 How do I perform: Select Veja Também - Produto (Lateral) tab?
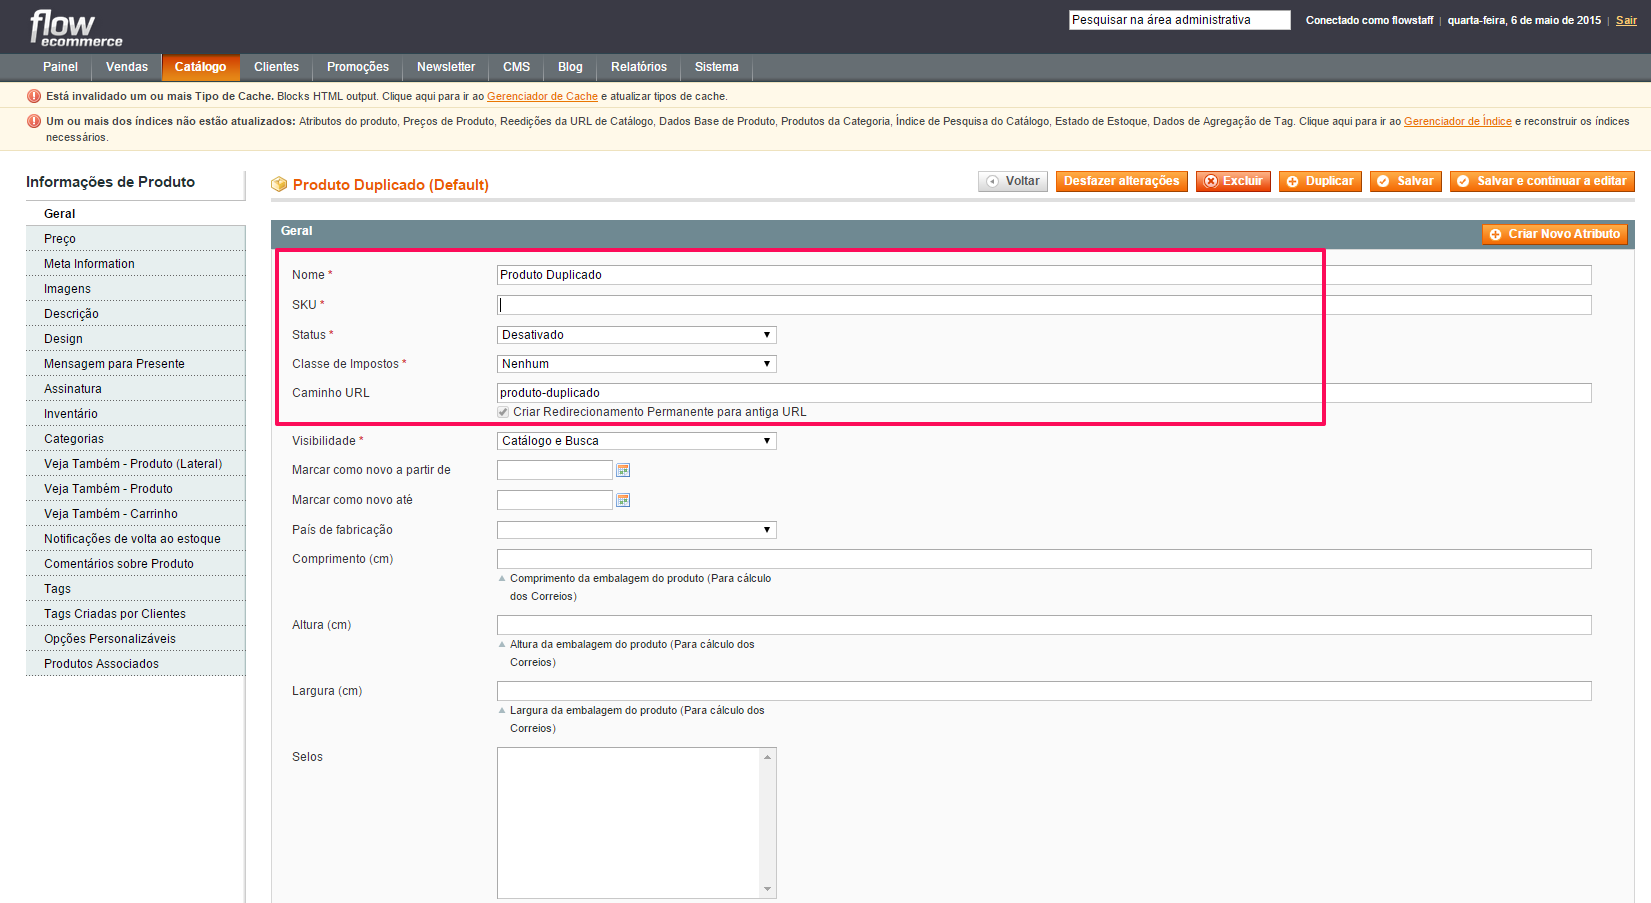pos(135,464)
